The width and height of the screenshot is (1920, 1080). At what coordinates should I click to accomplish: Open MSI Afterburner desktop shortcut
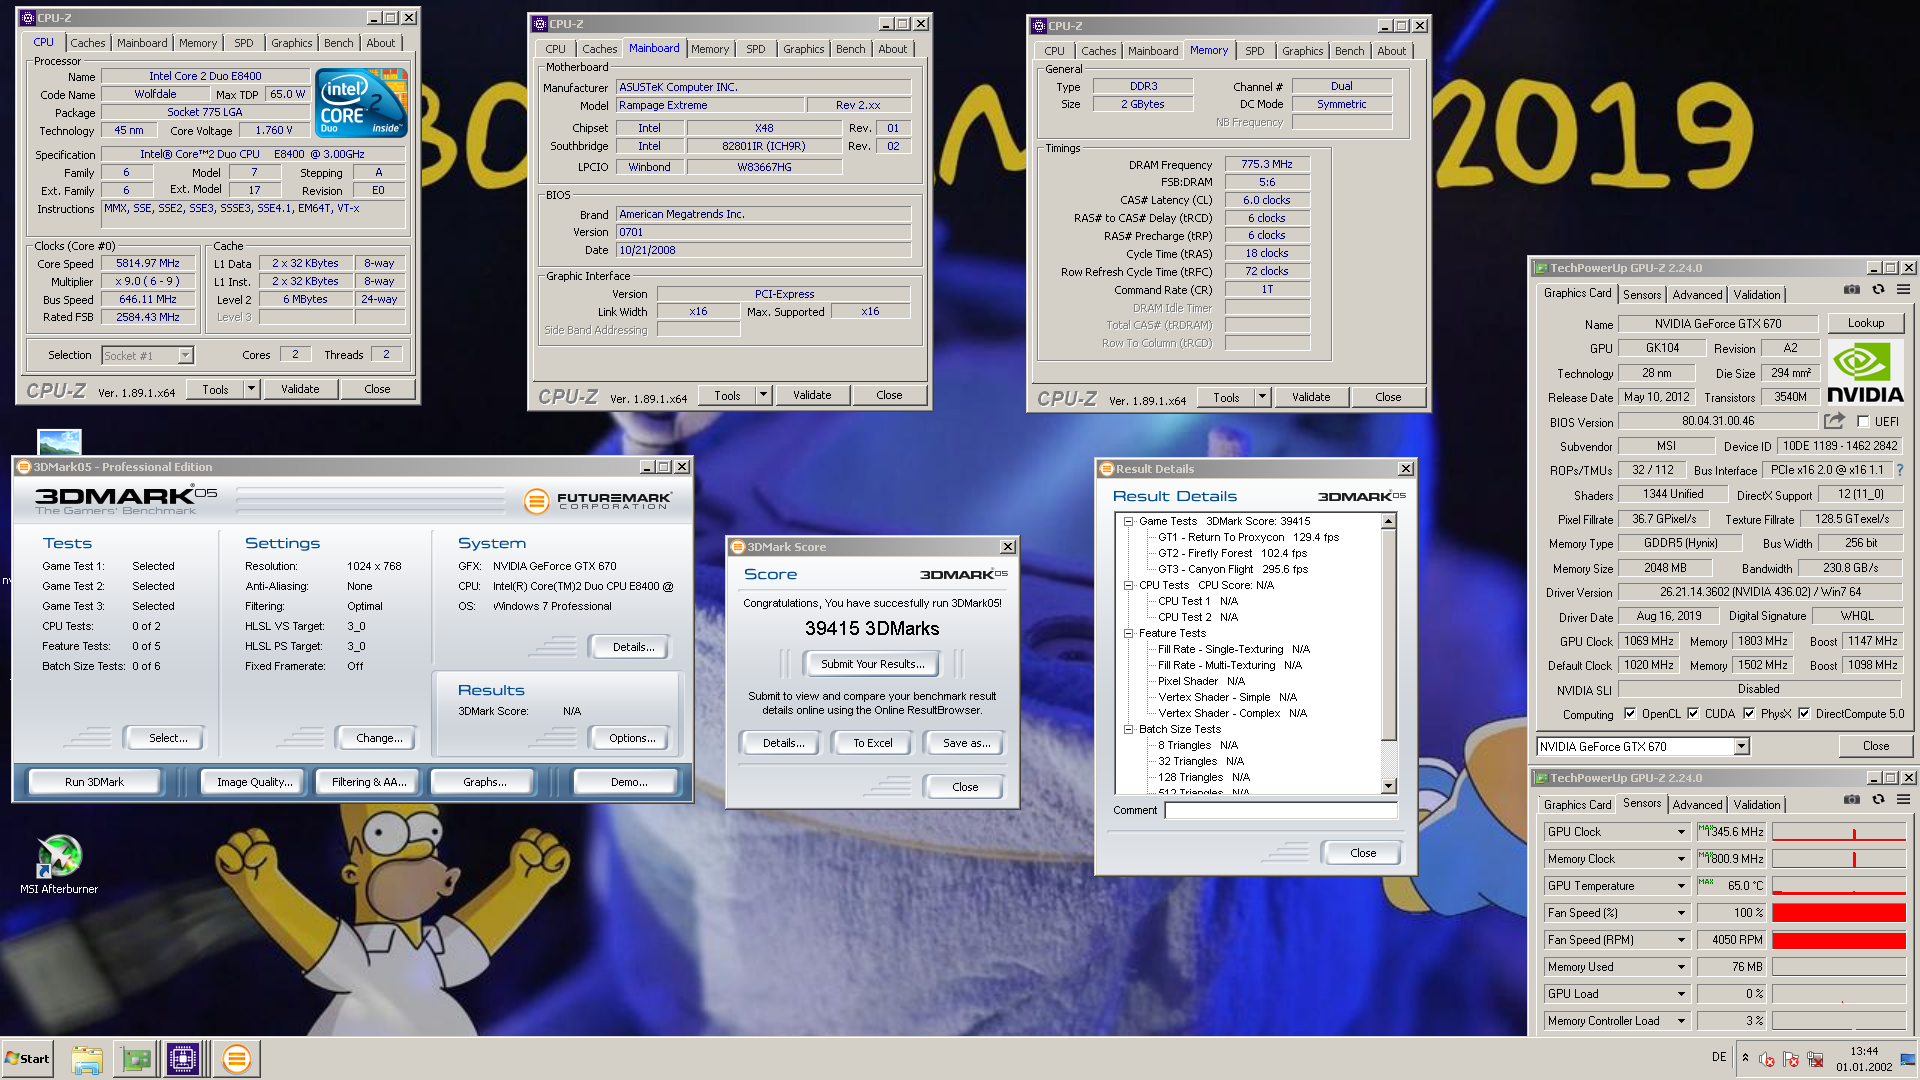[59, 864]
